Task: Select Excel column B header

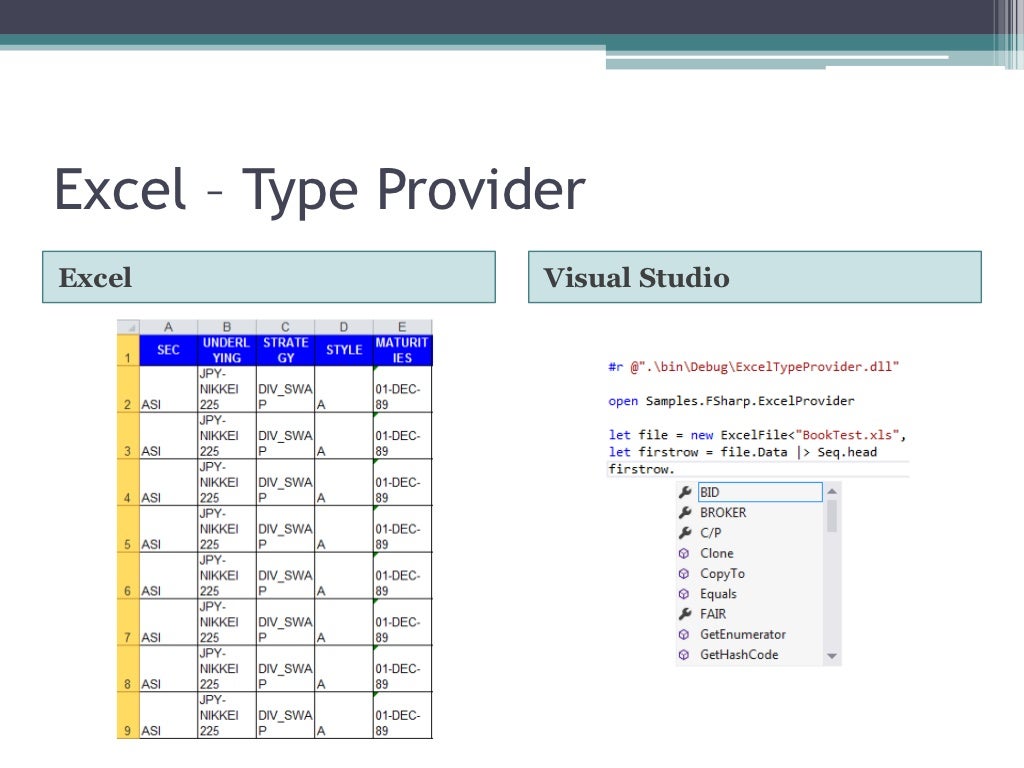Action: (x=227, y=327)
